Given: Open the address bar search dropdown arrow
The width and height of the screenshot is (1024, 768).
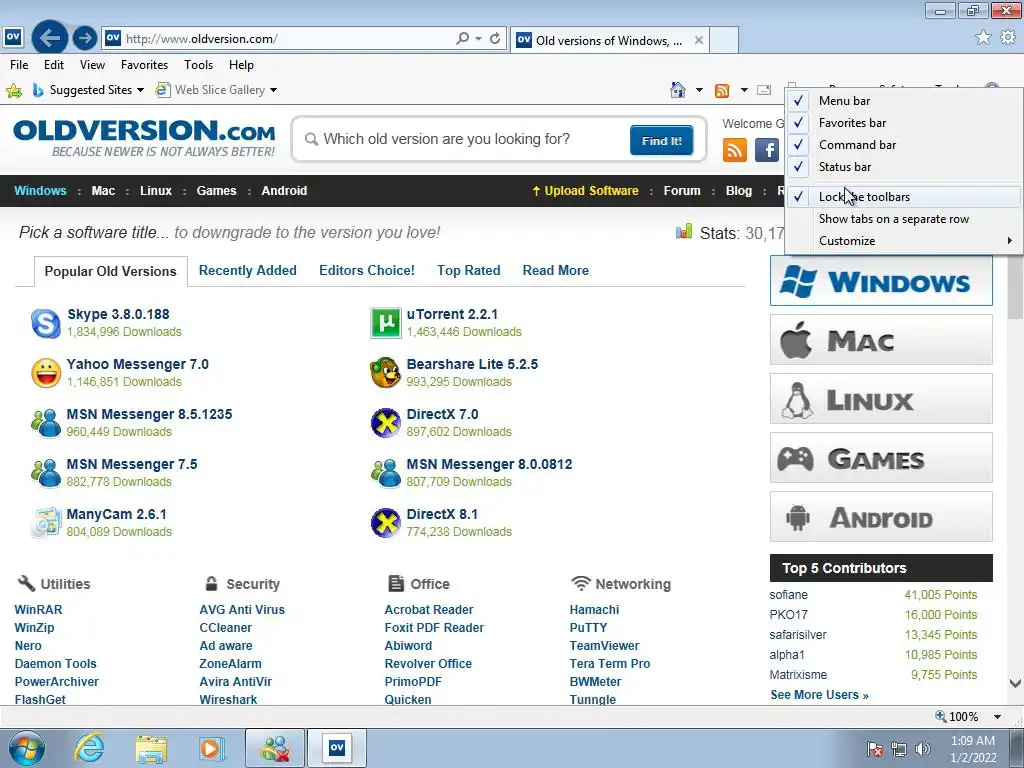Looking at the screenshot, I should (479, 39).
